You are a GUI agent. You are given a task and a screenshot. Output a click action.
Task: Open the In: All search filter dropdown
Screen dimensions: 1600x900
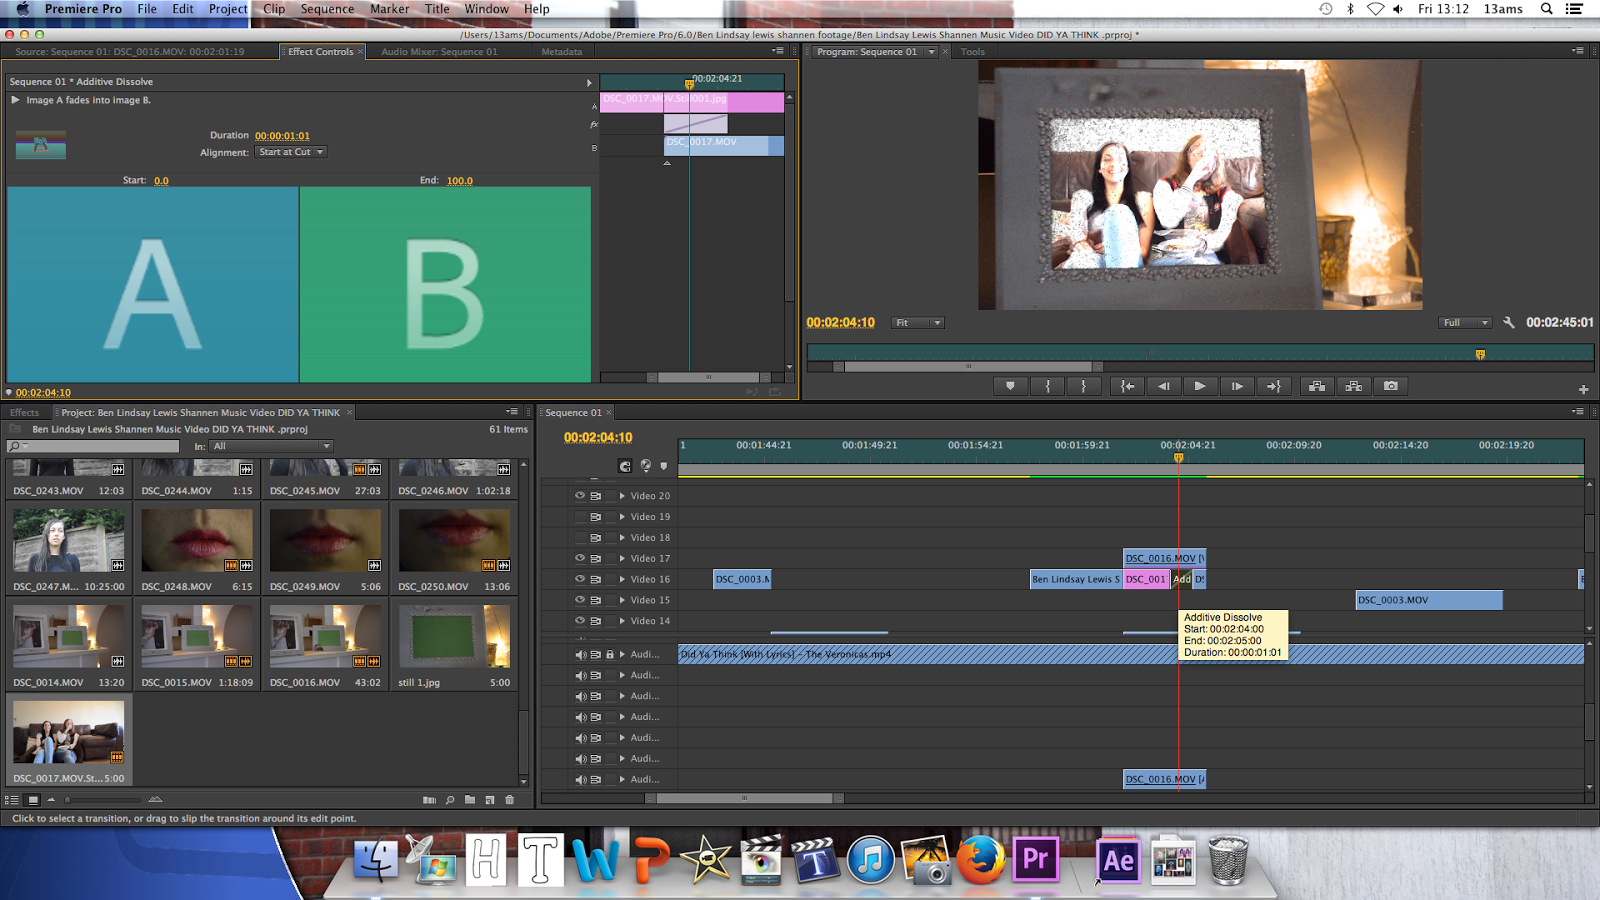point(270,446)
